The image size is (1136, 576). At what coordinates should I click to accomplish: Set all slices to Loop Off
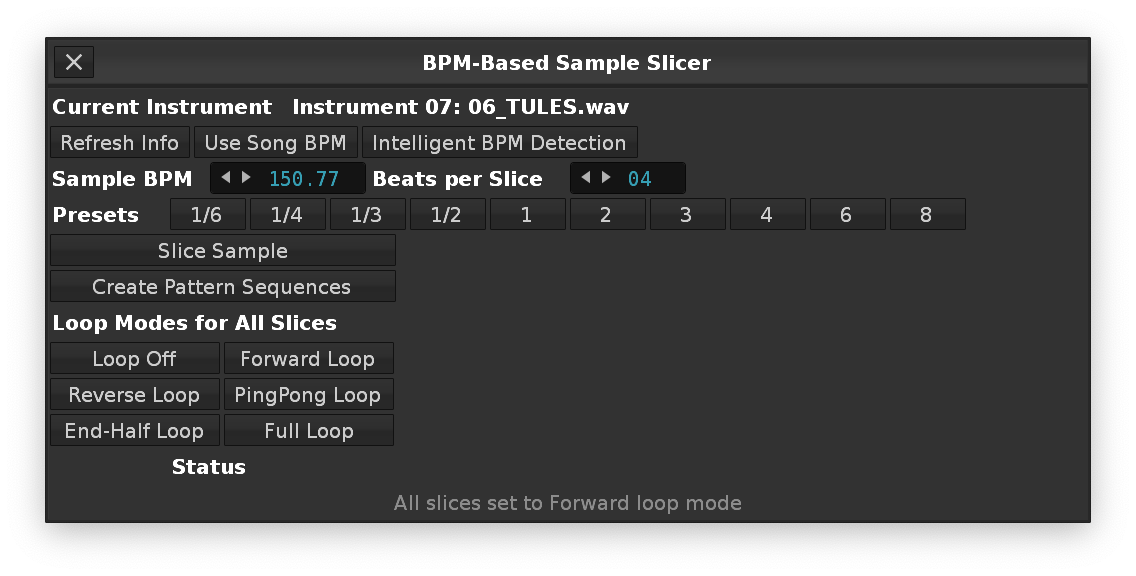coord(134,359)
